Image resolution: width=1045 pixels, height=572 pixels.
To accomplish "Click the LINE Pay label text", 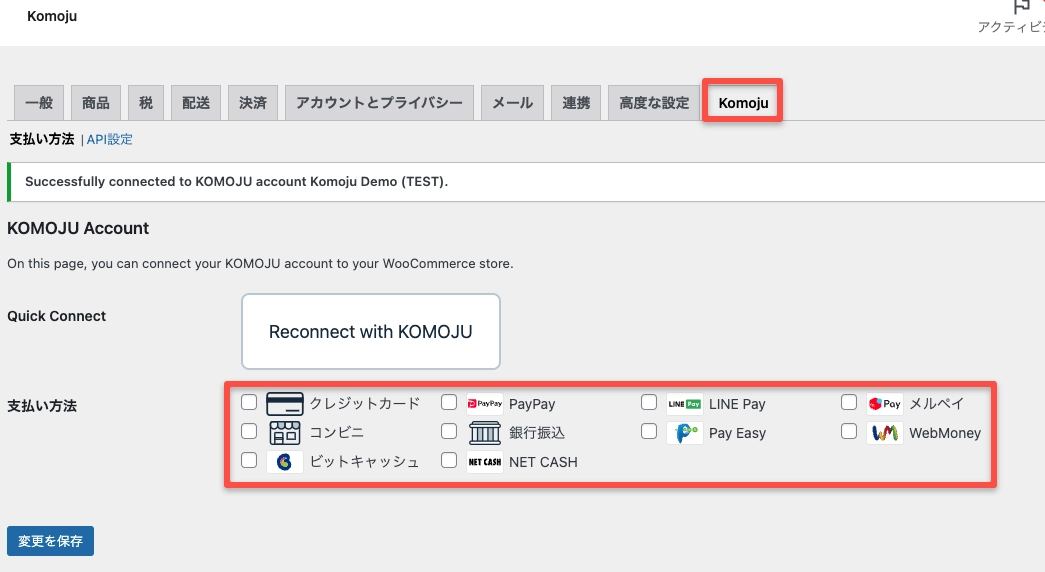I will point(737,404).
